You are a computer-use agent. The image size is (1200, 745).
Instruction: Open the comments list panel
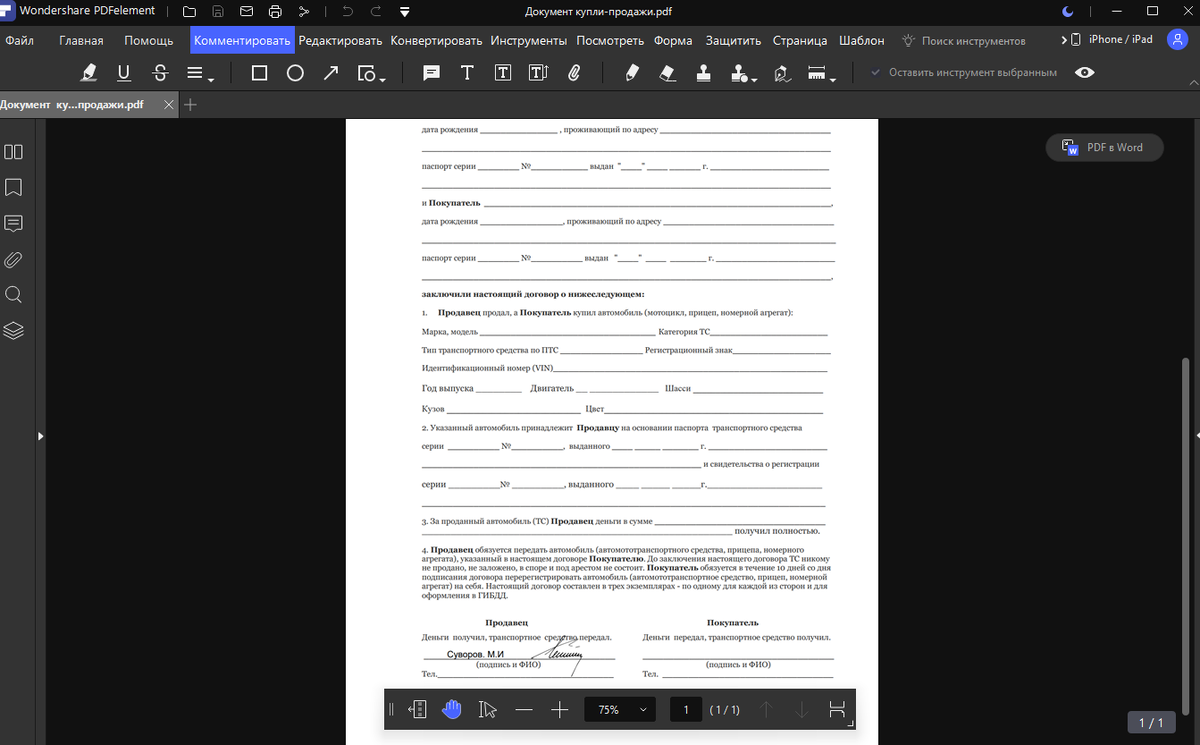(x=14, y=223)
